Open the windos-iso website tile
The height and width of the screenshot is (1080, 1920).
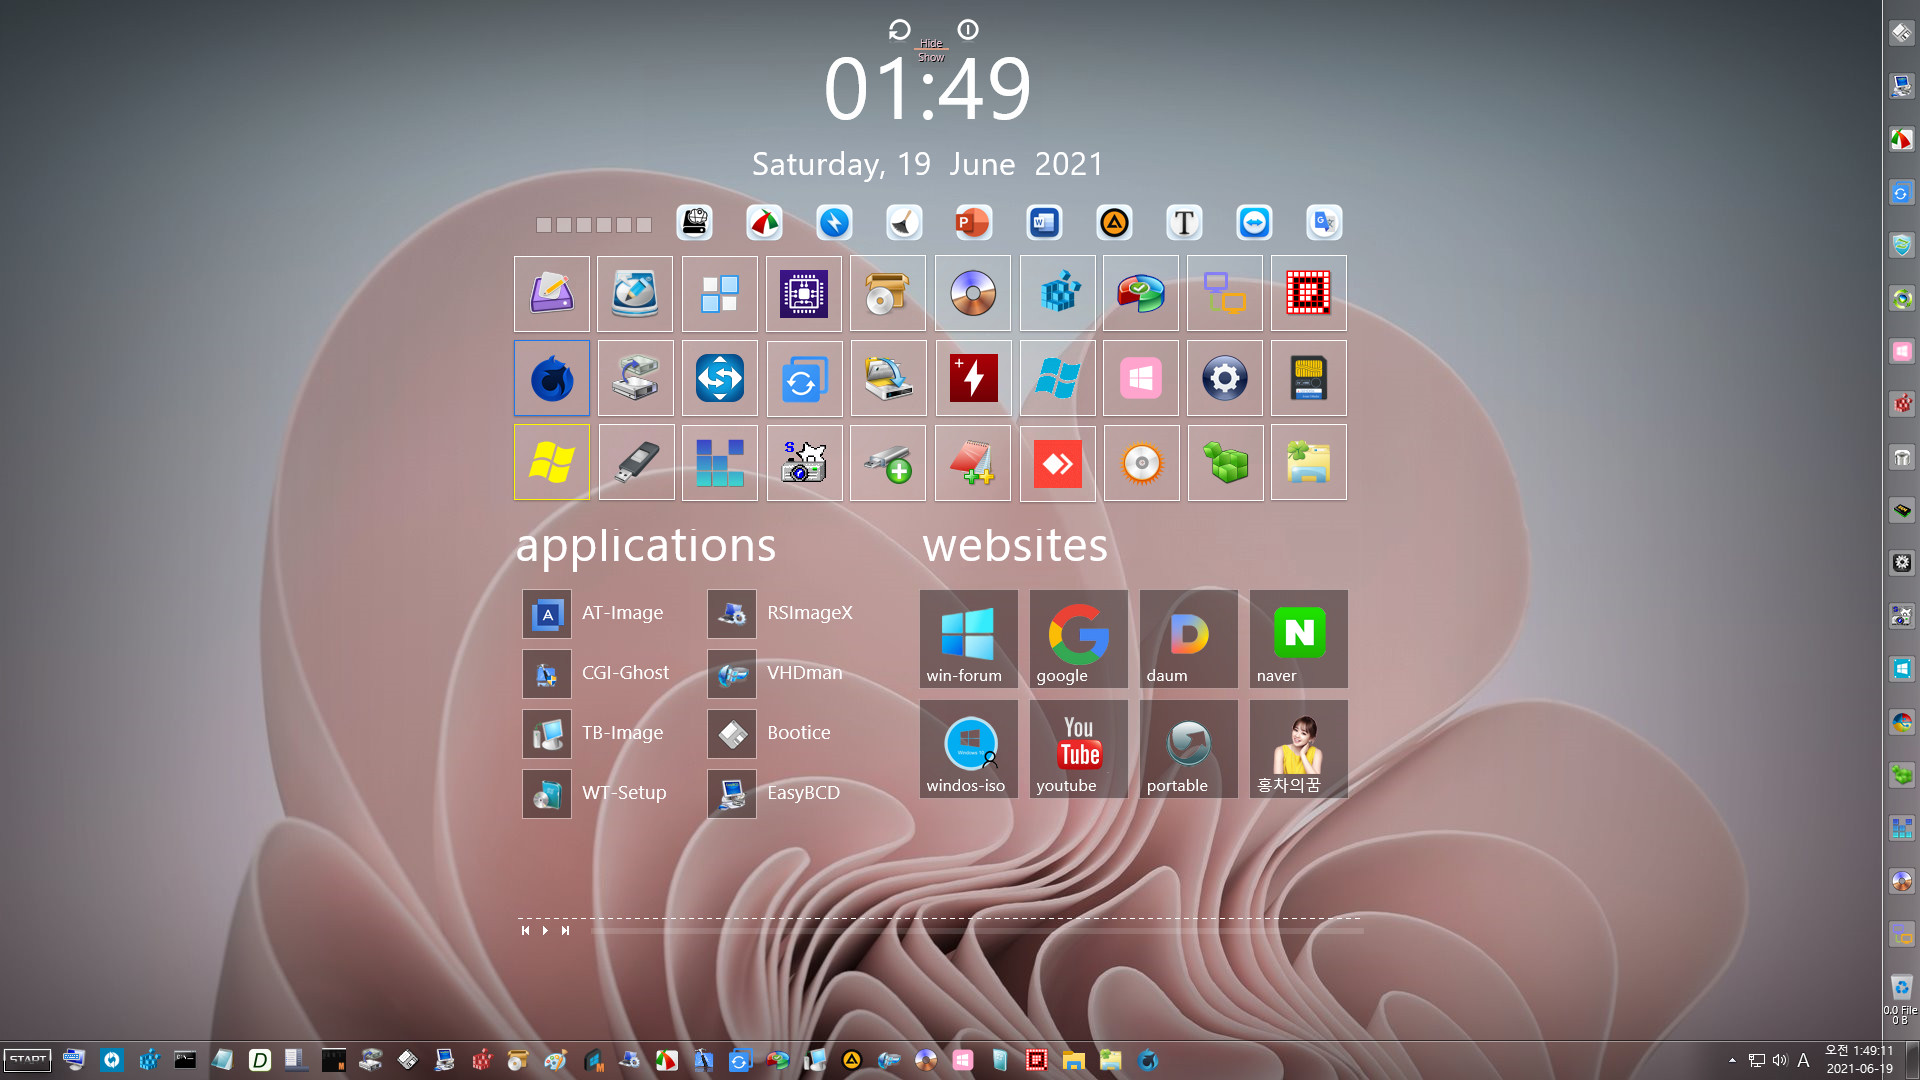coord(968,748)
